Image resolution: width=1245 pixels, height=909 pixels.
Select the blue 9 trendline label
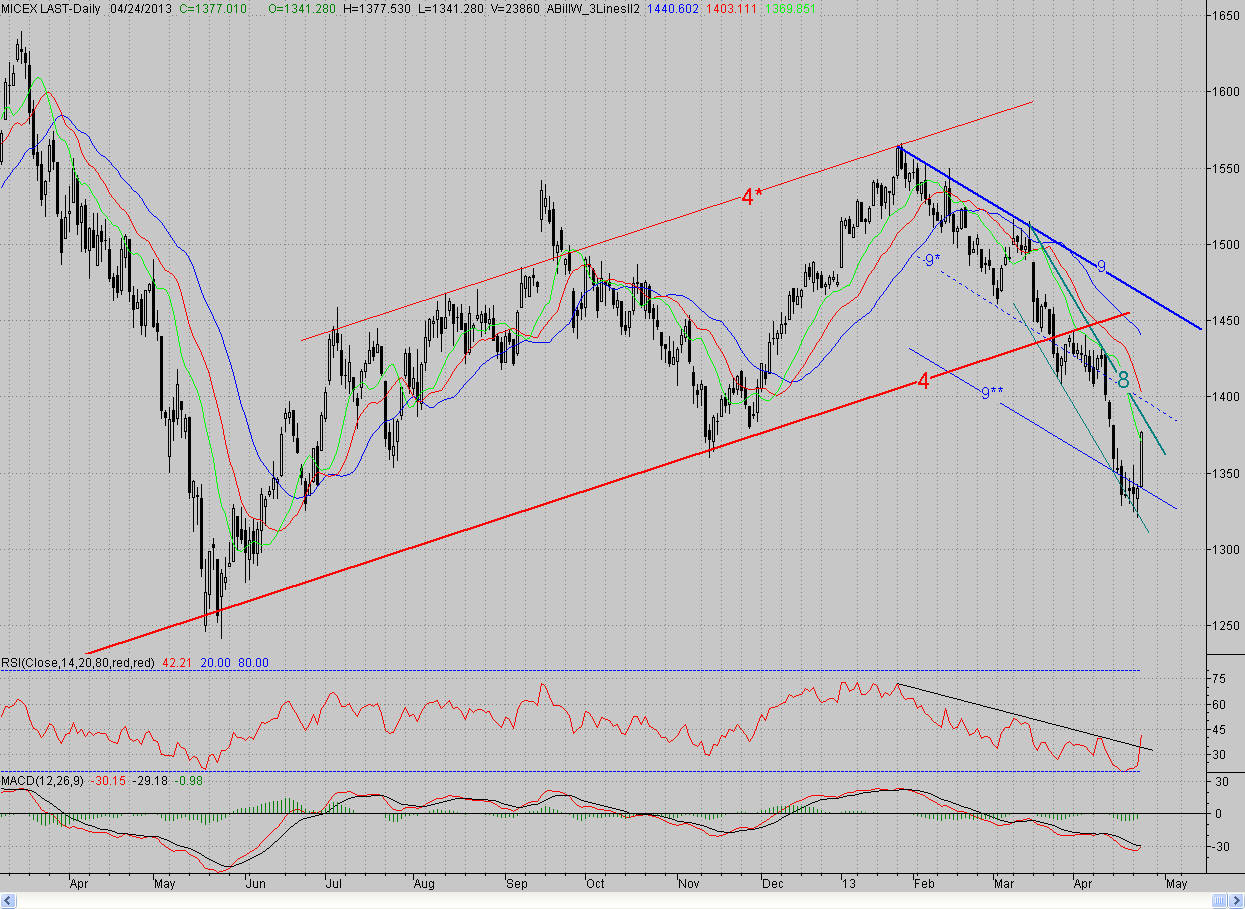point(1101,266)
